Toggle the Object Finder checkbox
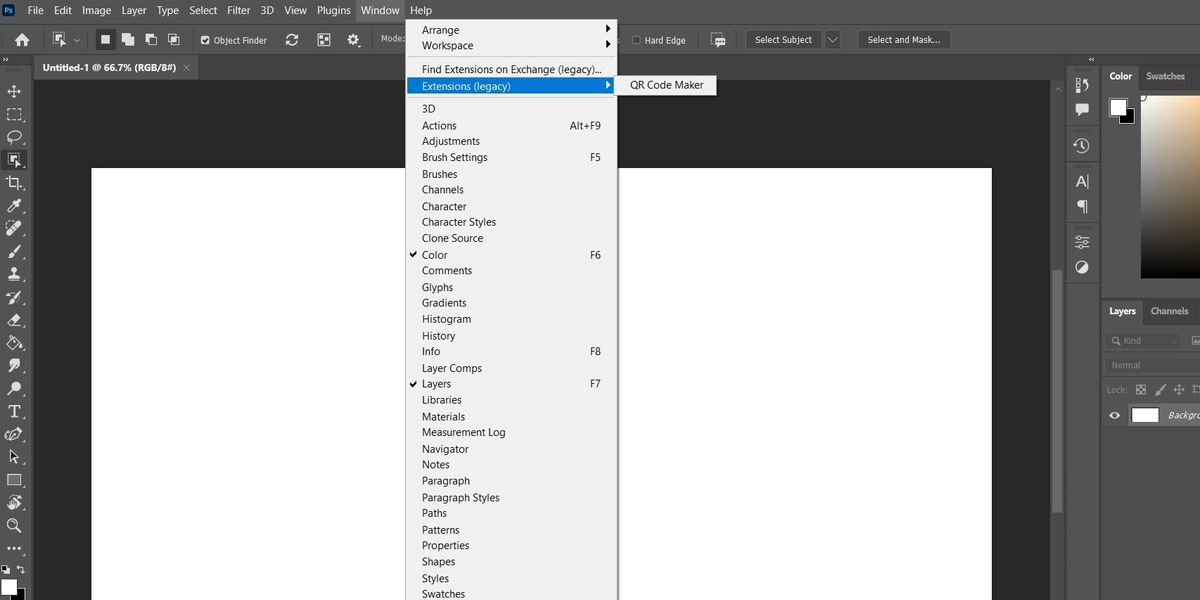This screenshot has height=600, width=1200. [x=205, y=40]
